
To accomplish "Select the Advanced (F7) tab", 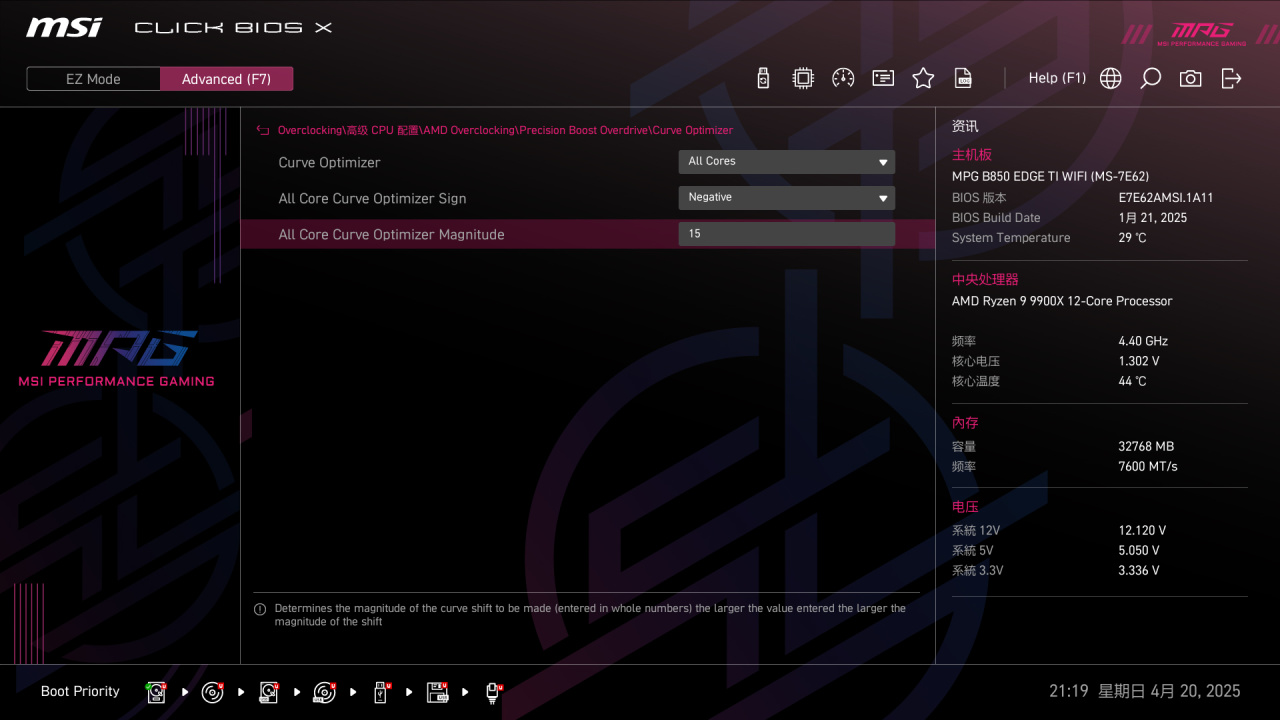I will pos(226,79).
